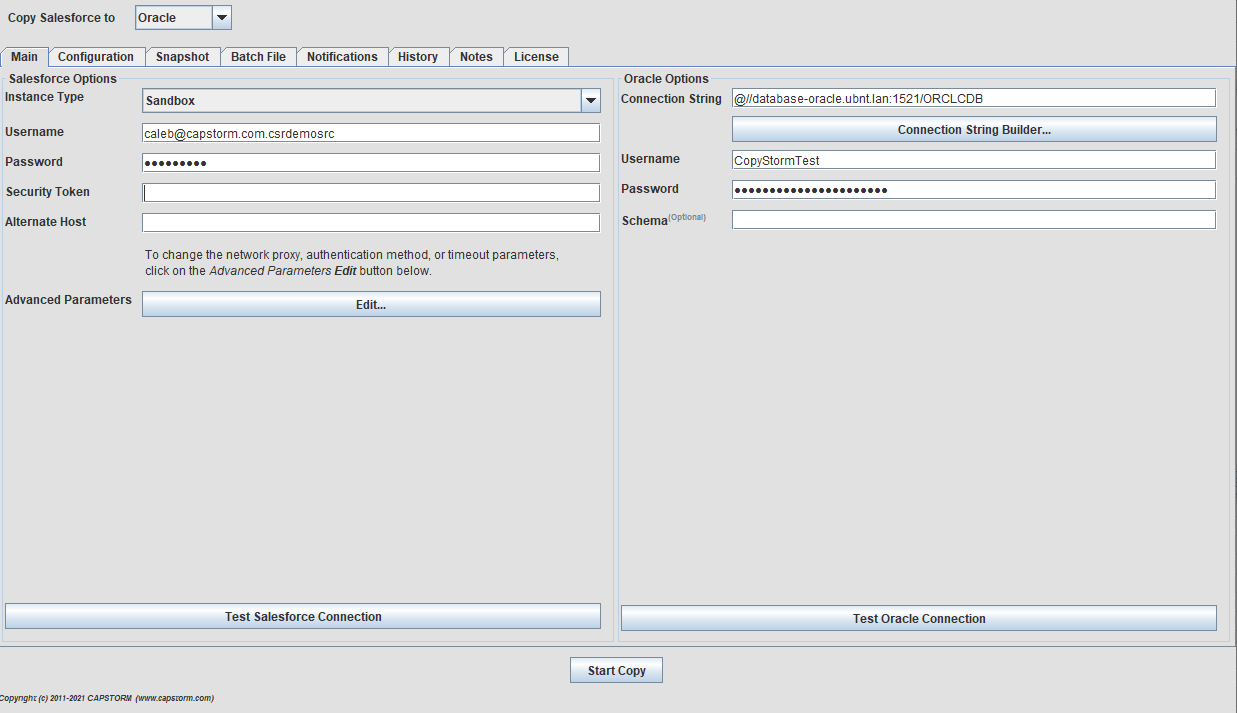Focus the Salesforce Password field
Image resolution: width=1237 pixels, height=713 pixels.
pyautogui.click(x=371, y=163)
